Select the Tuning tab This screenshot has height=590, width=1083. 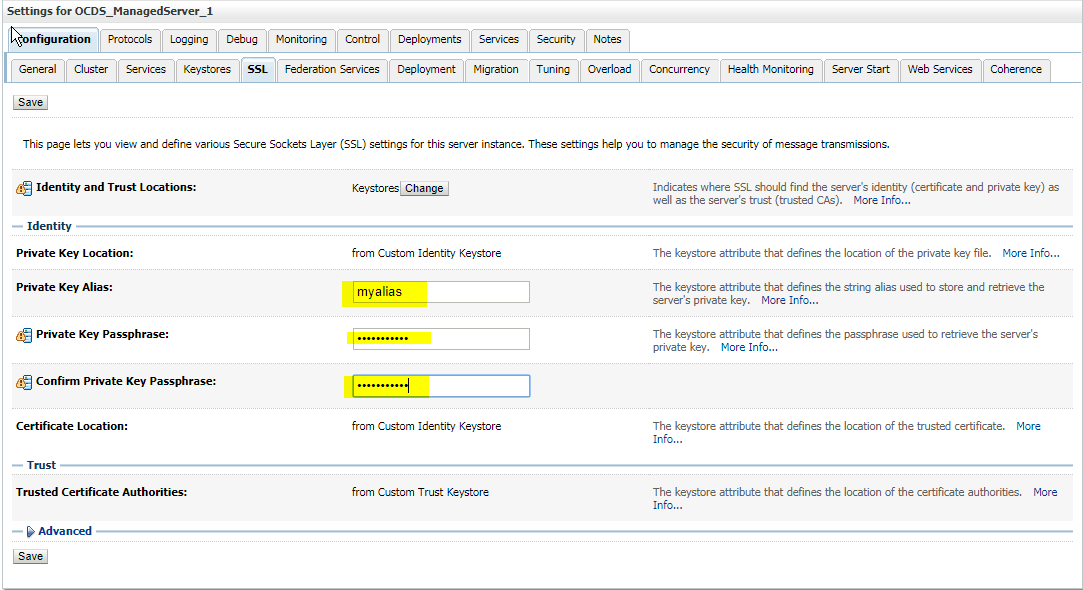click(x=553, y=70)
